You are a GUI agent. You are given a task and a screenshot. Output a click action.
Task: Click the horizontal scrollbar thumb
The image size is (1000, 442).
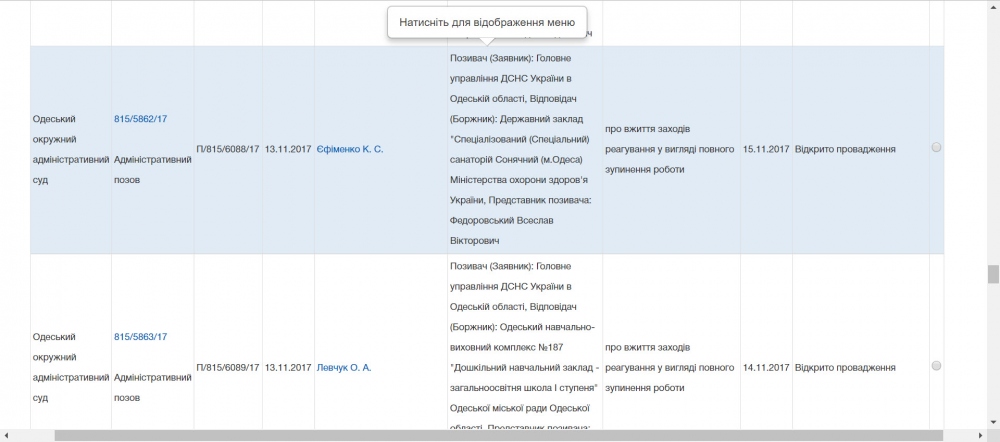coord(500,435)
